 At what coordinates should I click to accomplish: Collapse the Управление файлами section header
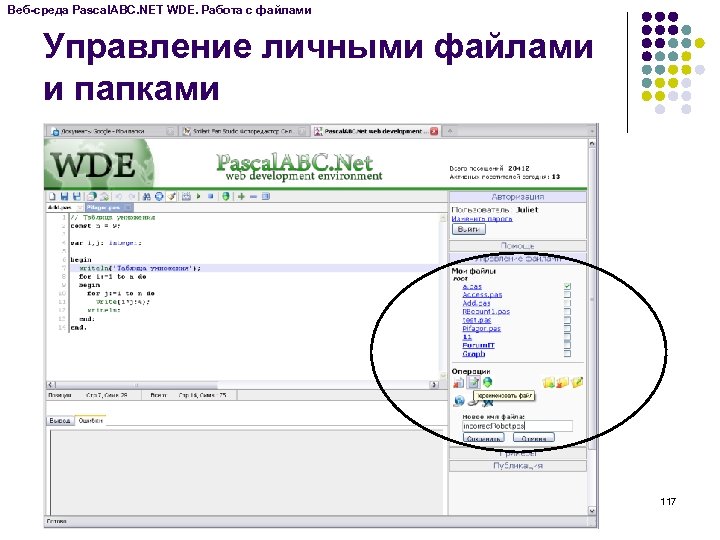(518, 259)
